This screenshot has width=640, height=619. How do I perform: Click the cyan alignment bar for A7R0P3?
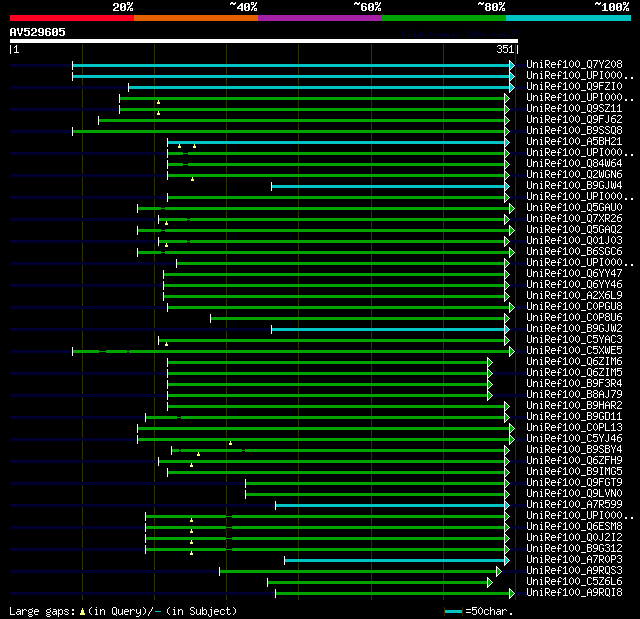[395, 561]
